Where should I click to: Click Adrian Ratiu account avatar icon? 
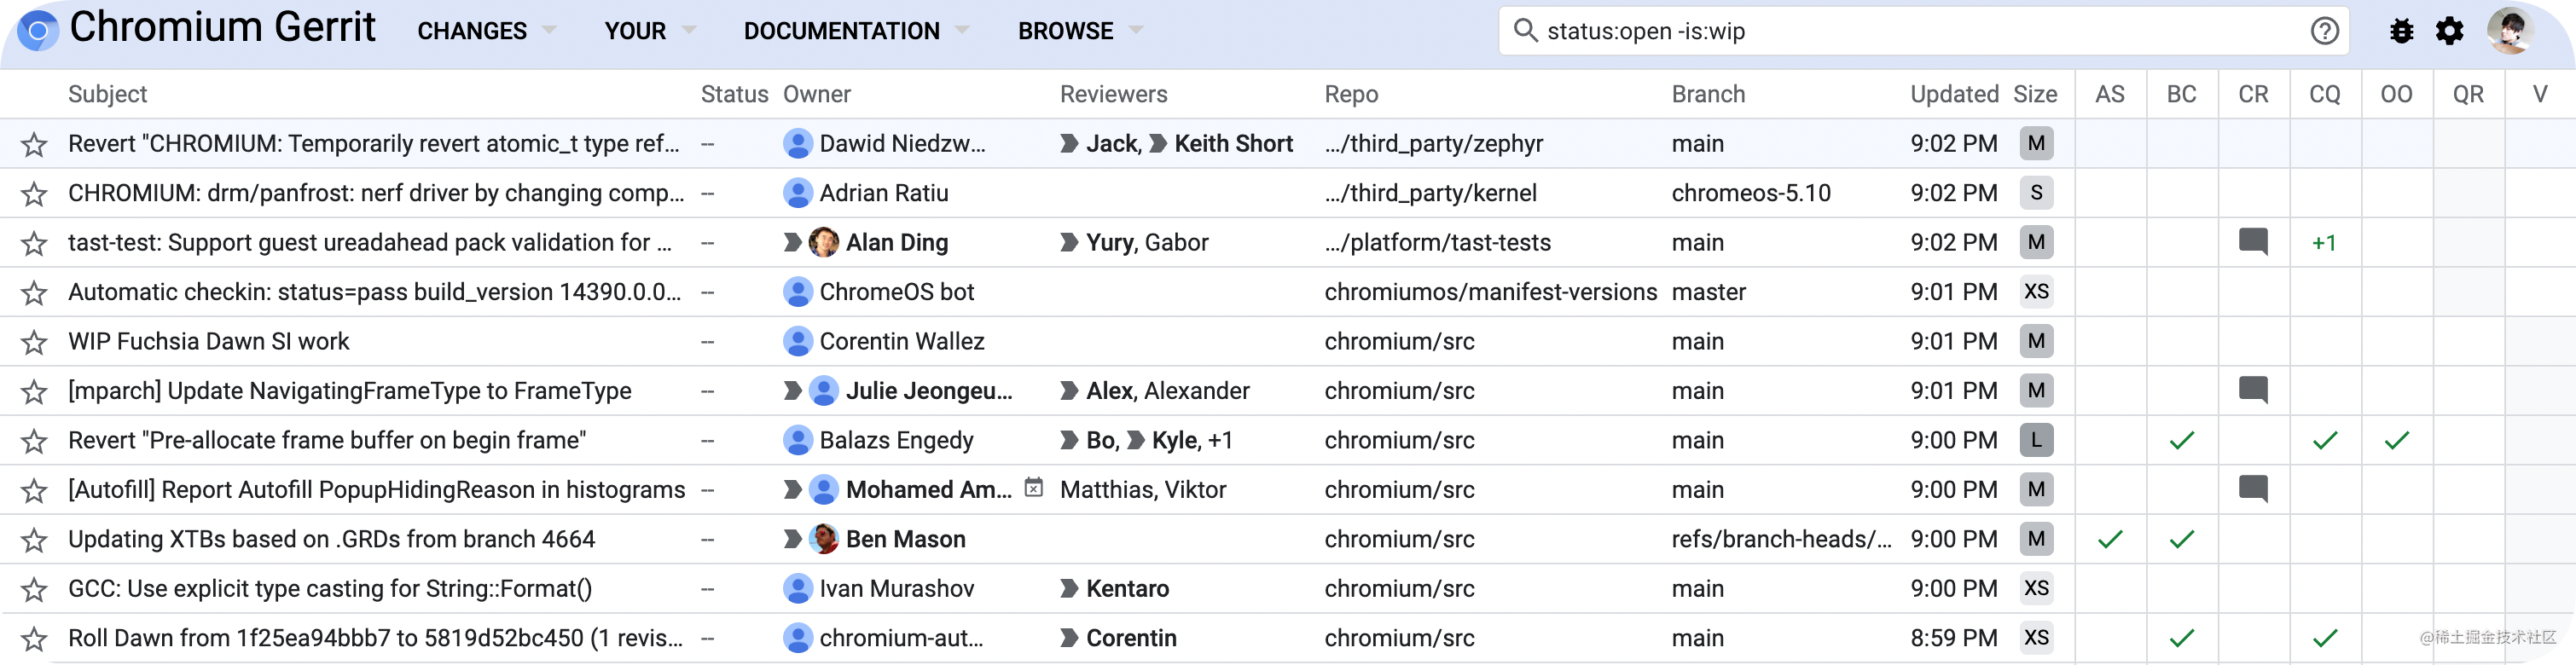click(x=797, y=193)
